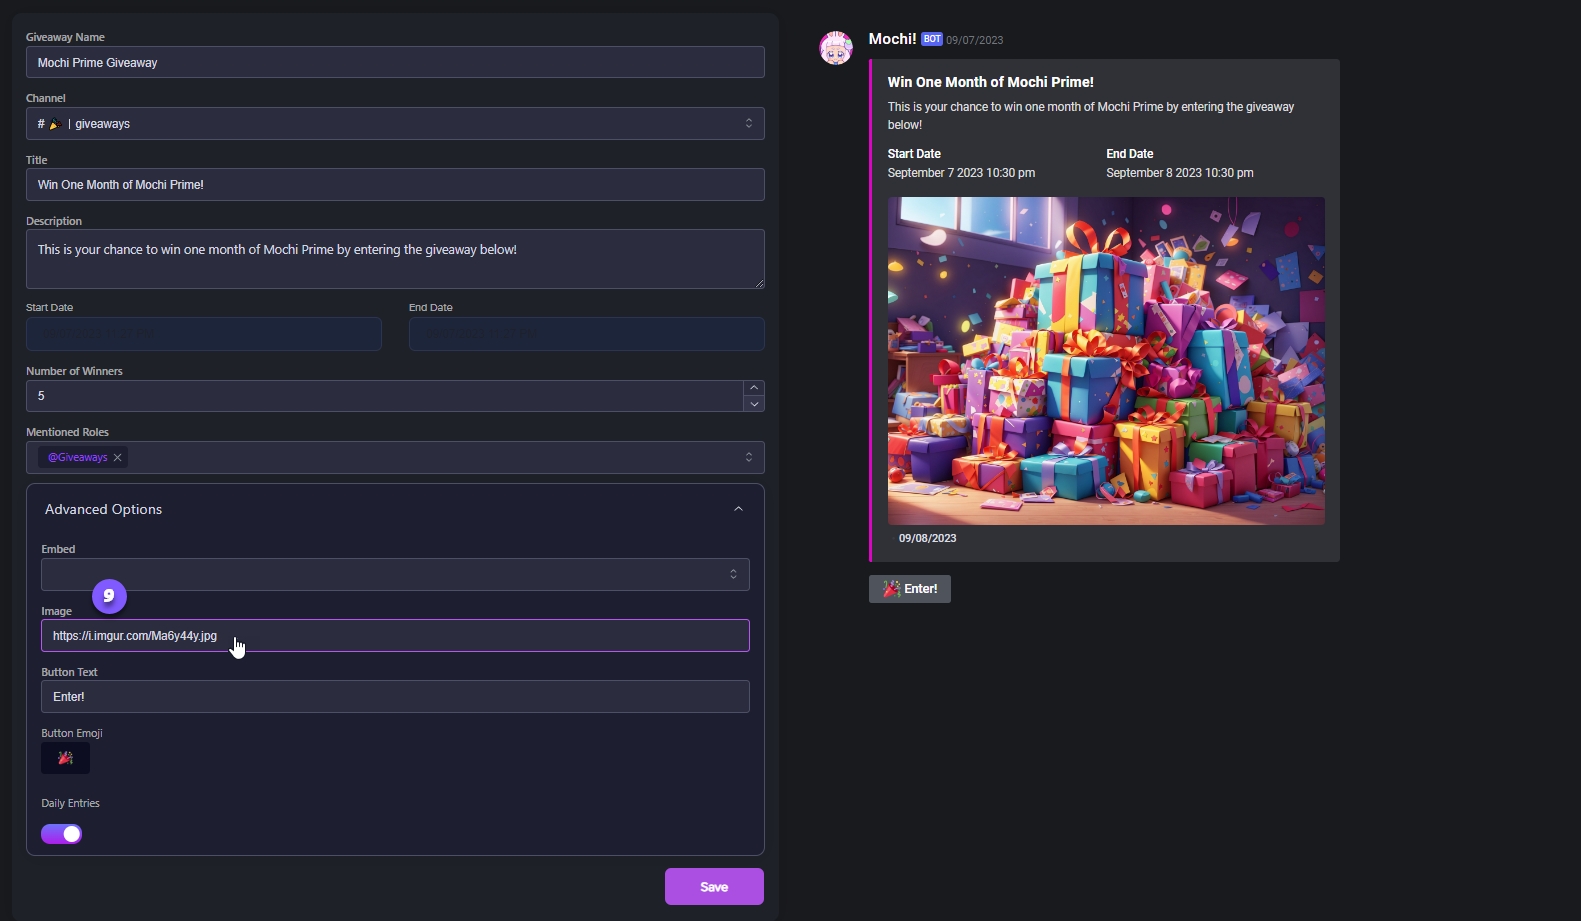Click Mochi bot avatar in preview

click(836, 47)
